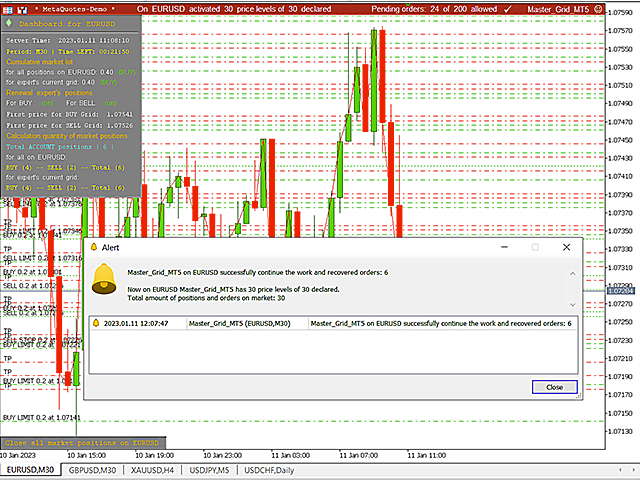Viewport: 640px width, 480px height.
Task: Click bell icon in the 2023.01.11 12:07:47 log row
Action: tap(96, 323)
